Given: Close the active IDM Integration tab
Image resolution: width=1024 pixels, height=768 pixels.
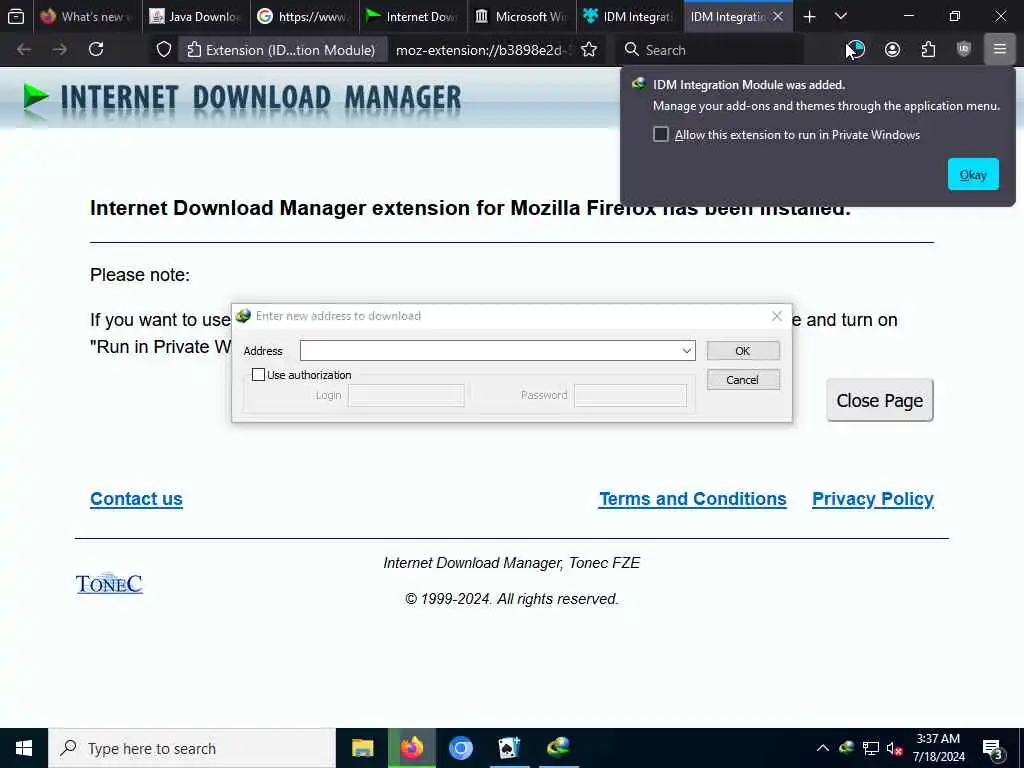Looking at the screenshot, I should (x=778, y=17).
